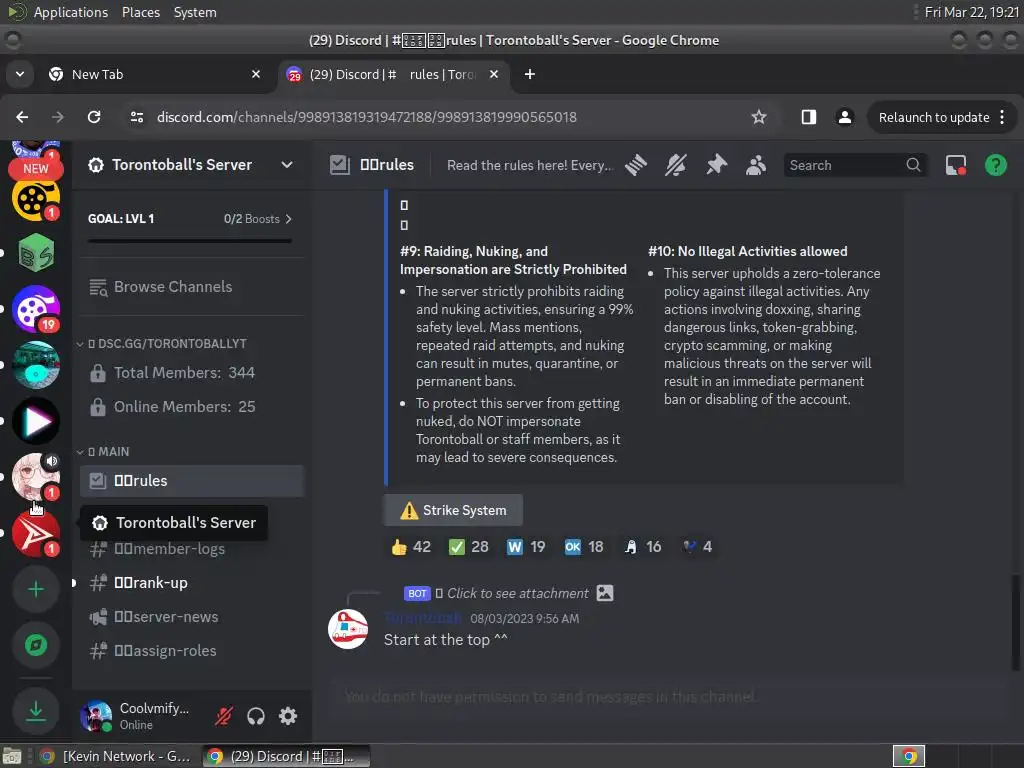Open Chrome tab search dropdown

click(x=20, y=74)
